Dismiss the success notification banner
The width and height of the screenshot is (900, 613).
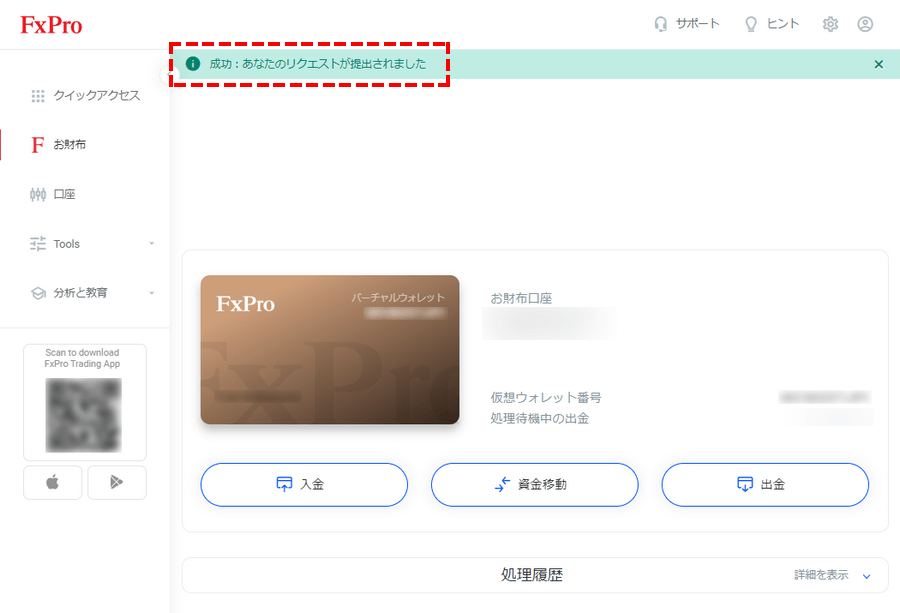[878, 64]
